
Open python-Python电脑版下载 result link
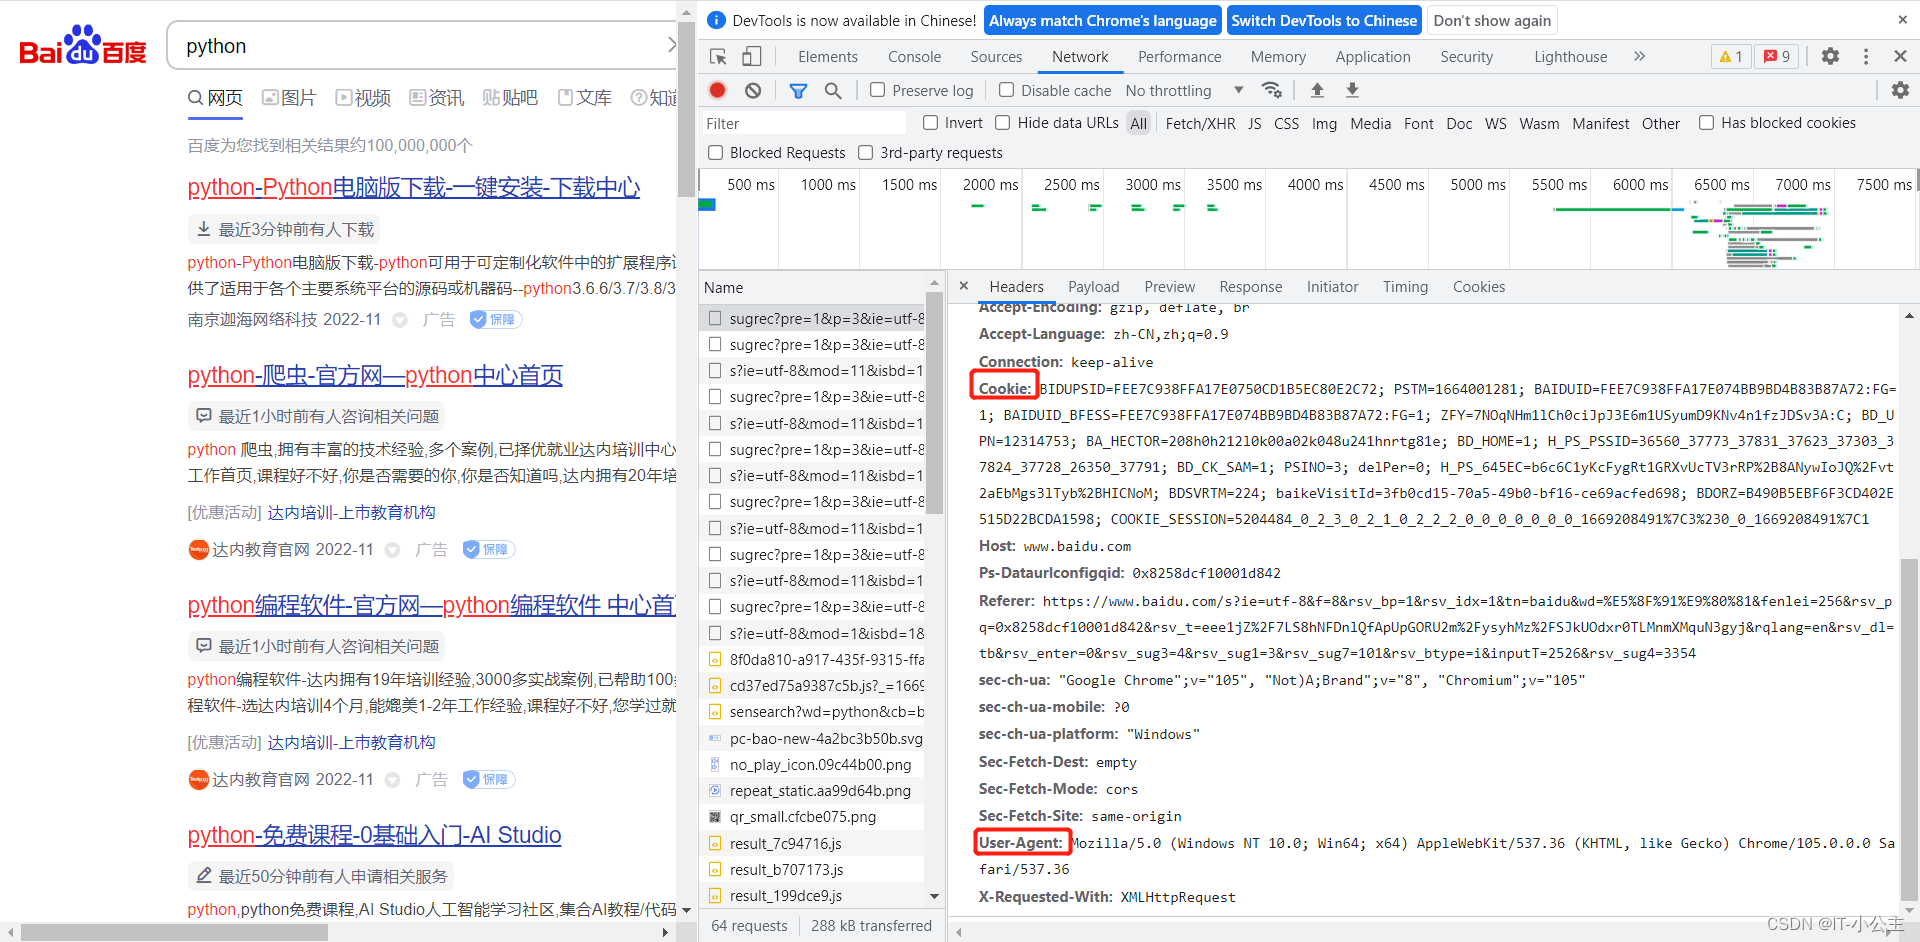pos(413,187)
